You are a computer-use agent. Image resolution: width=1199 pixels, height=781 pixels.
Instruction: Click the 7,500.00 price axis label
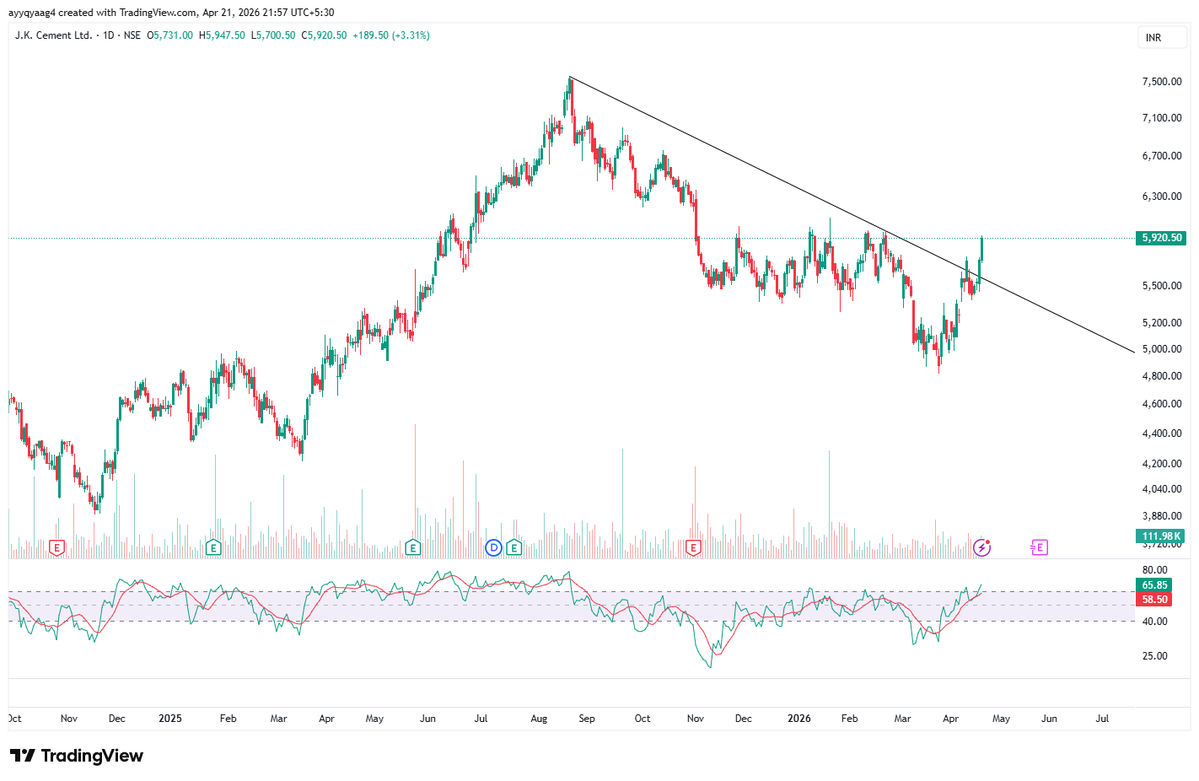pyautogui.click(x=1162, y=82)
